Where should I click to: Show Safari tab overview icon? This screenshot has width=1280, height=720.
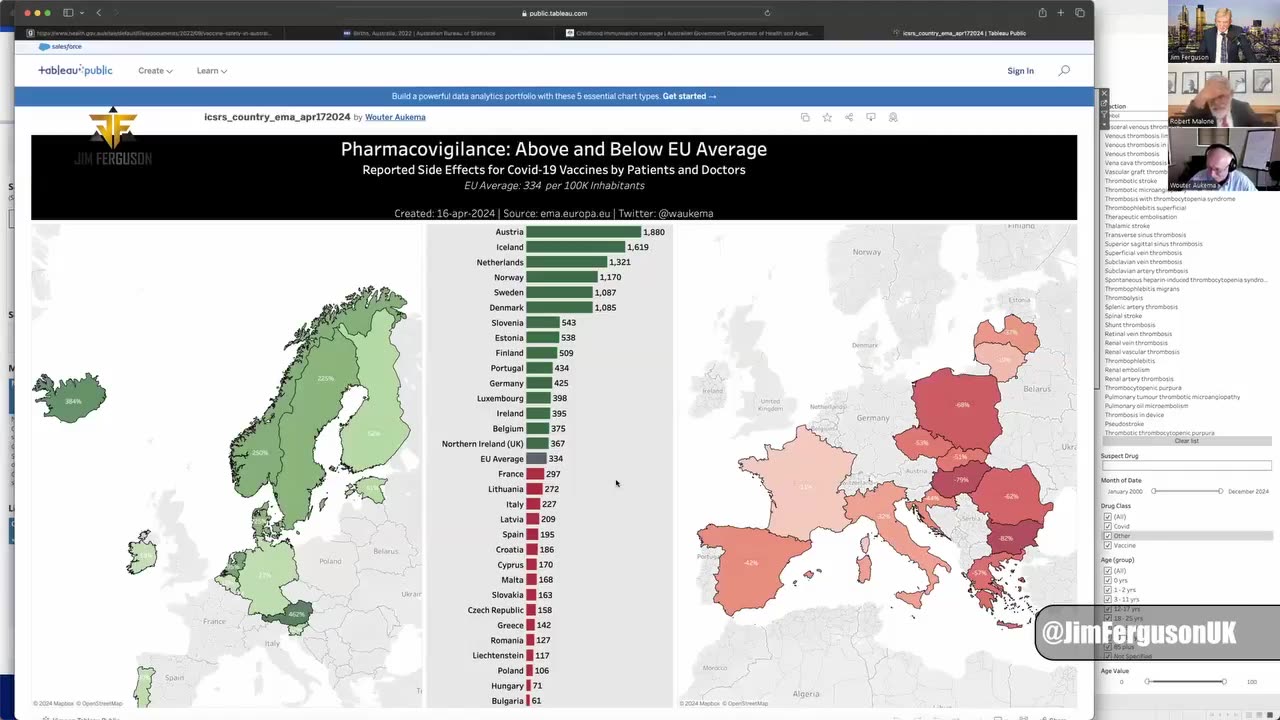coord(1080,13)
